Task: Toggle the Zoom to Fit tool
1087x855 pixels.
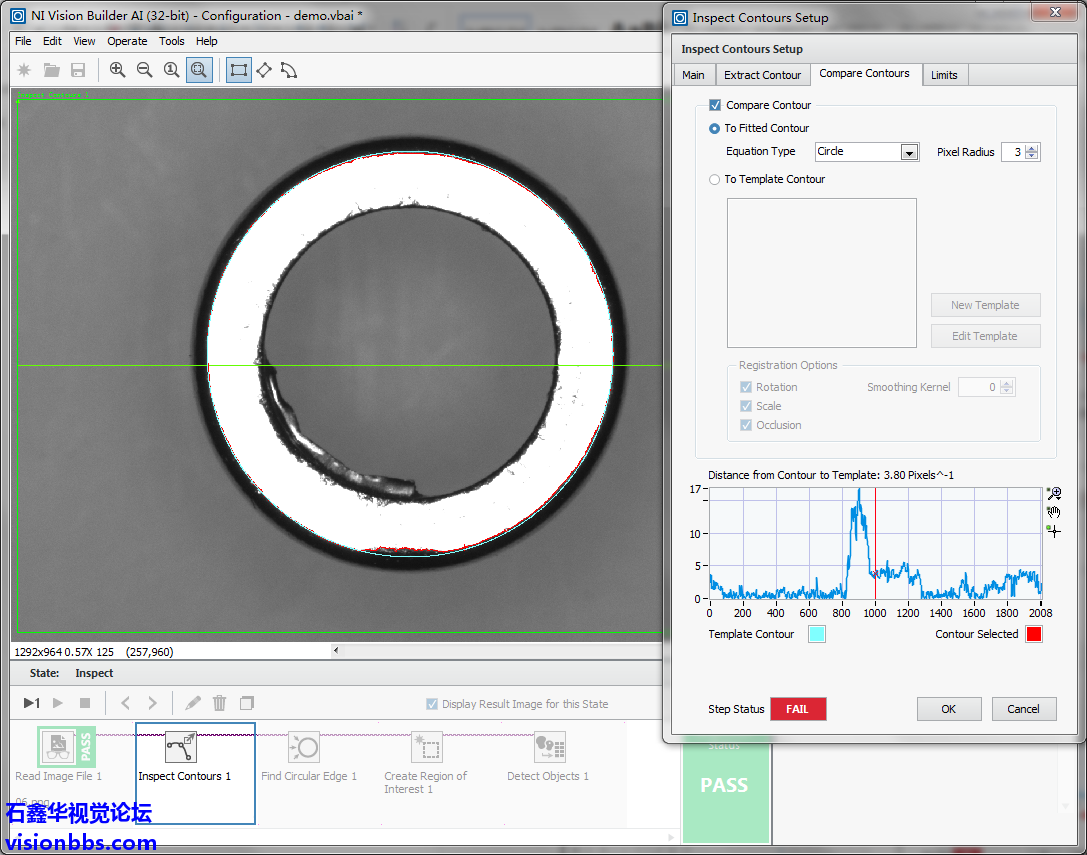Action: (199, 70)
